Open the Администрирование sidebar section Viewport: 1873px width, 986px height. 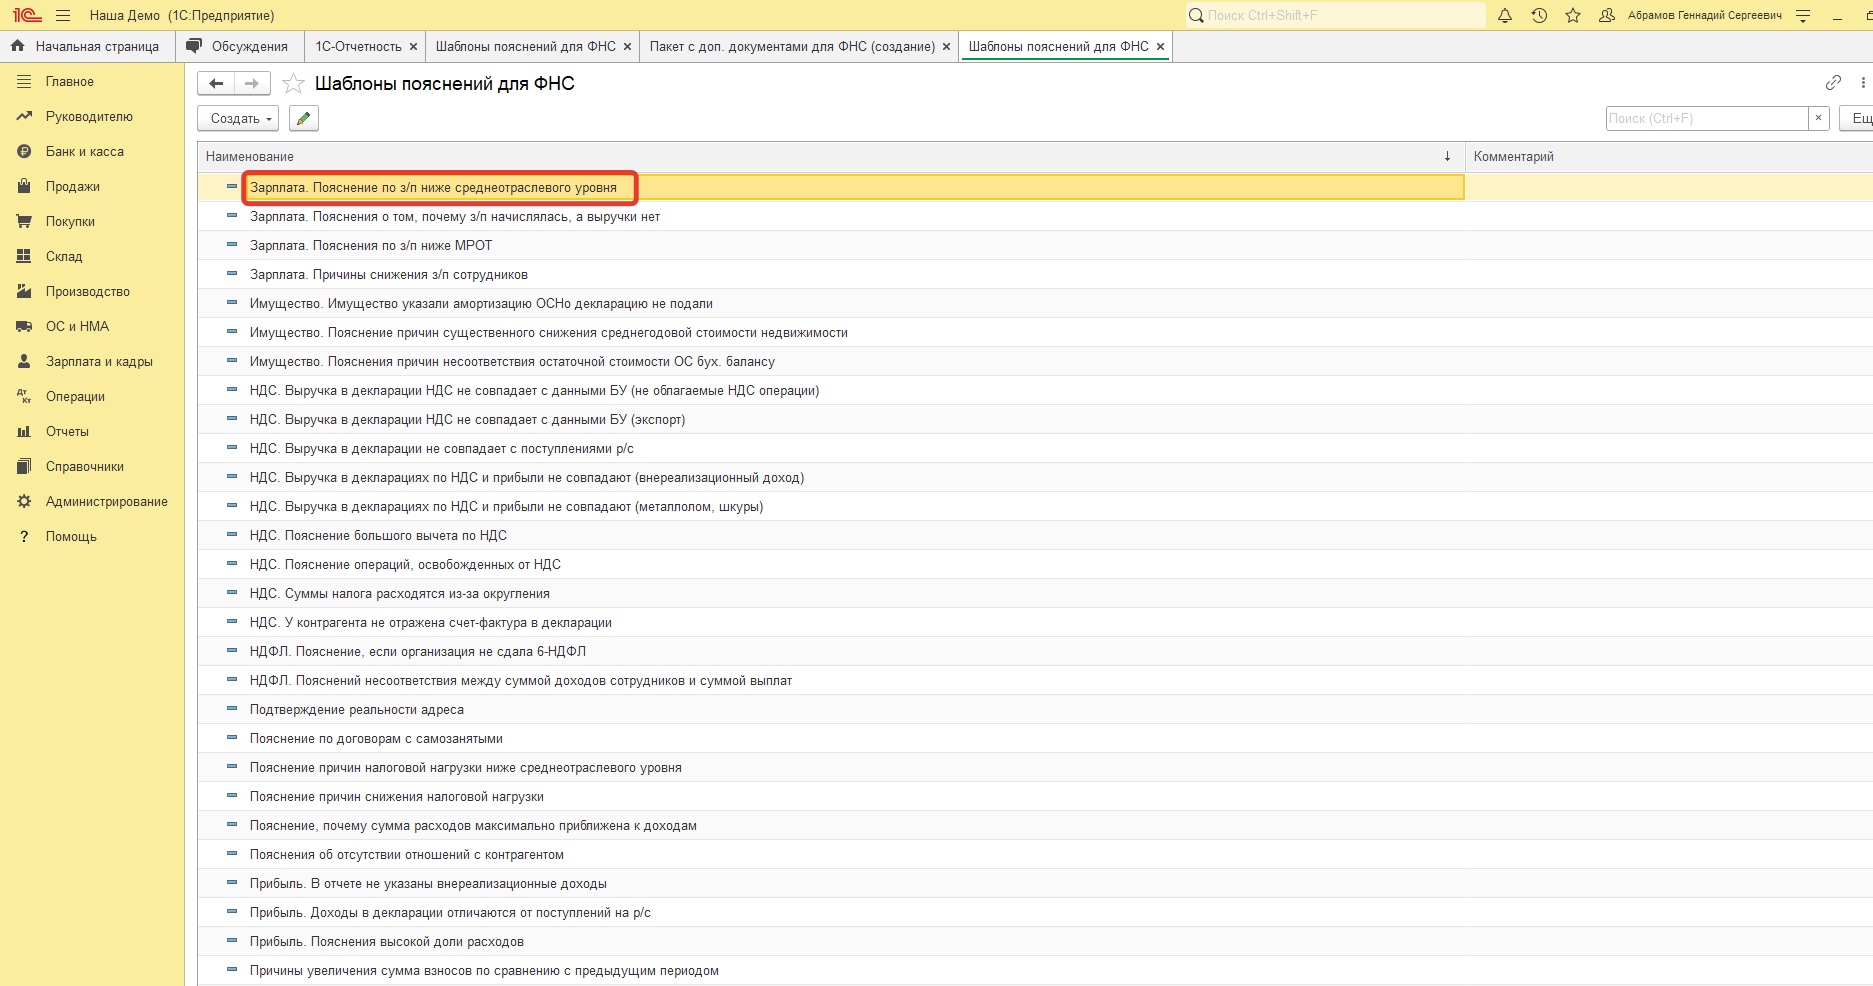click(106, 502)
